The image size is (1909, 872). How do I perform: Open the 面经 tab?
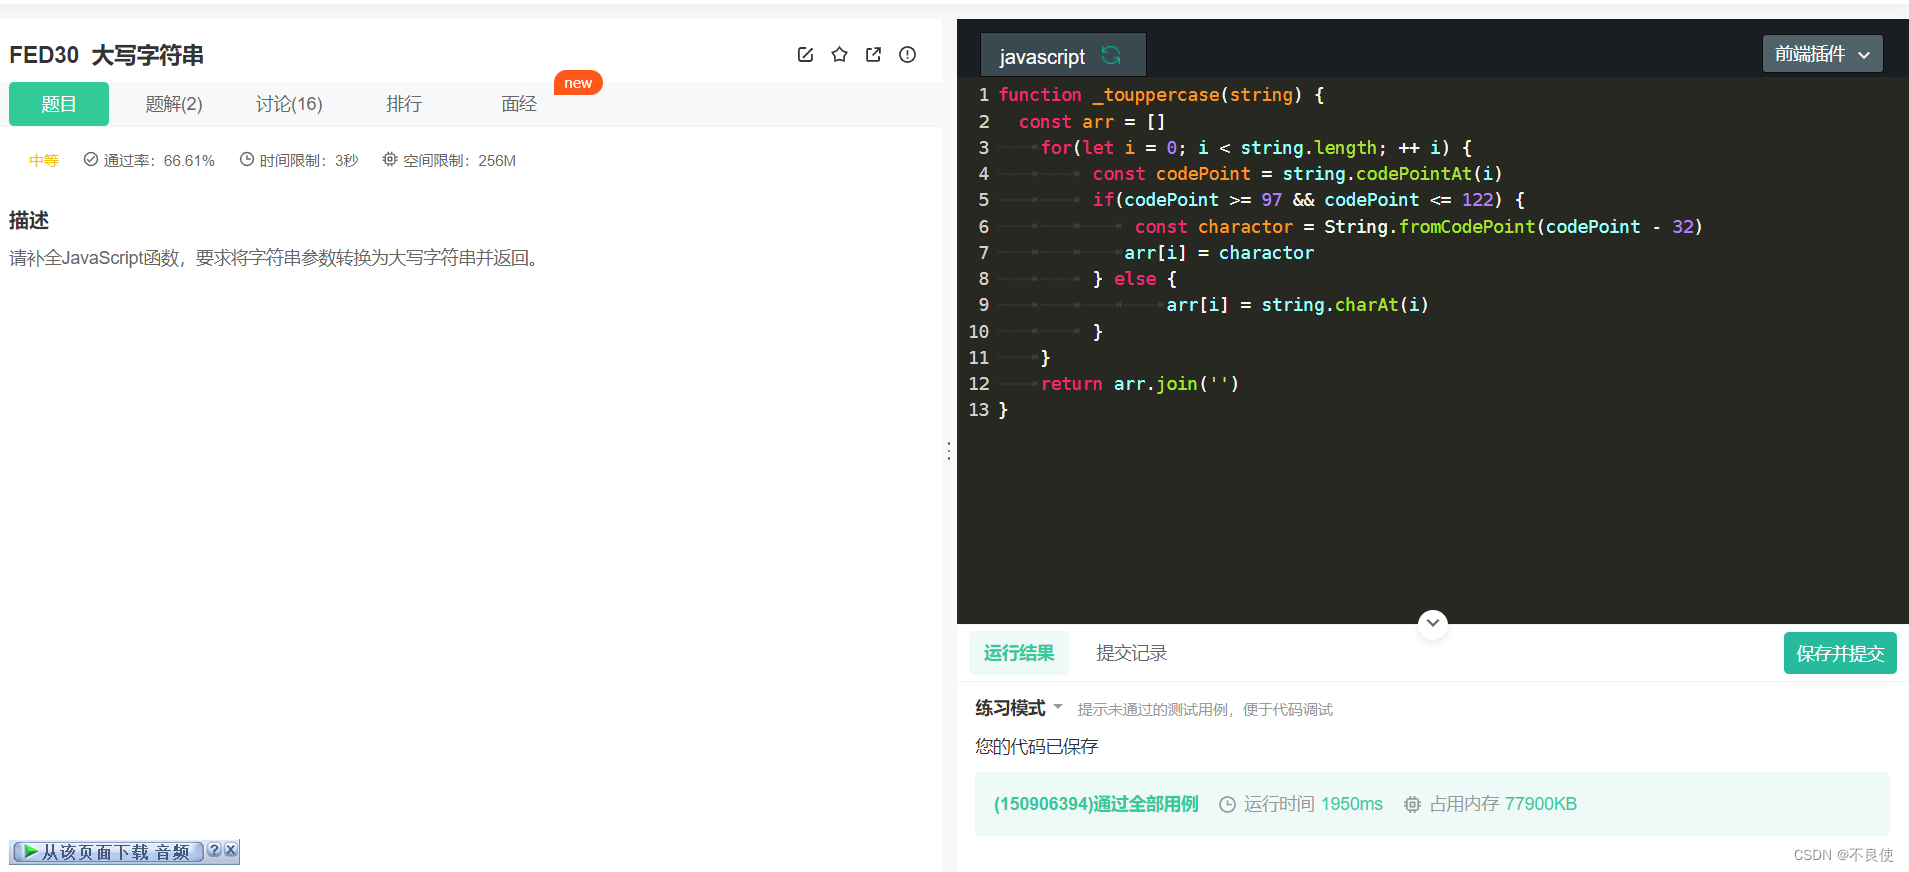point(519,104)
